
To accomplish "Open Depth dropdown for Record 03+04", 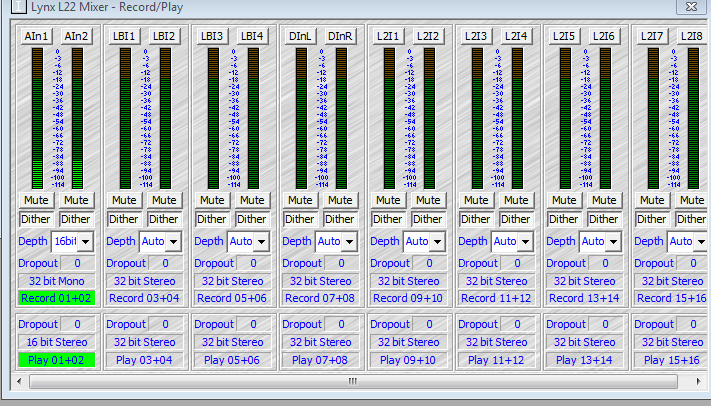I will (x=173, y=241).
